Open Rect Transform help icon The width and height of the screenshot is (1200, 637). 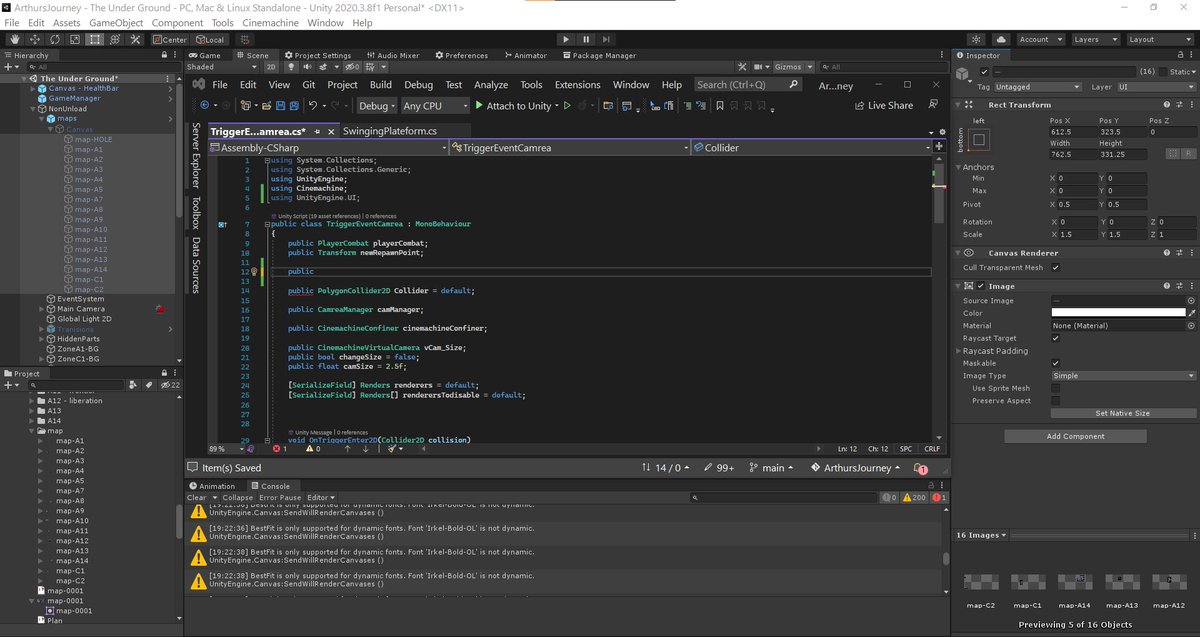[1167, 104]
